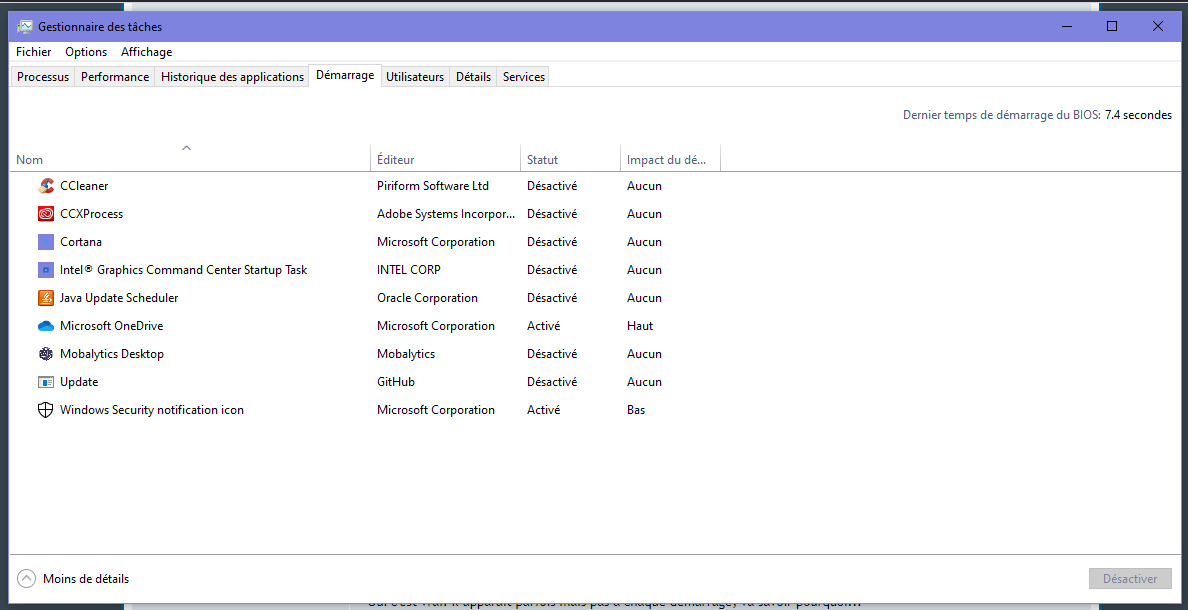The width and height of the screenshot is (1188, 610).
Task: Click Mobalytics Desktop's Désactivé status
Action: tap(552, 354)
